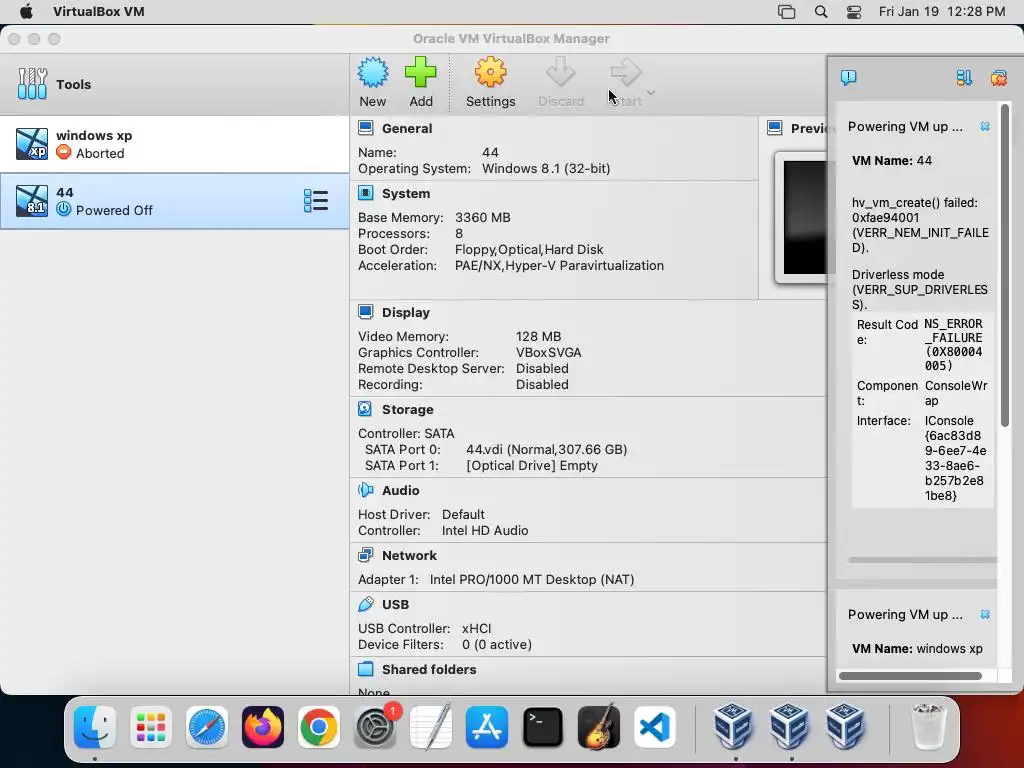Screen dimensions: 1024x768
Task: Open the Audio section header
Action: pos(400,490)
